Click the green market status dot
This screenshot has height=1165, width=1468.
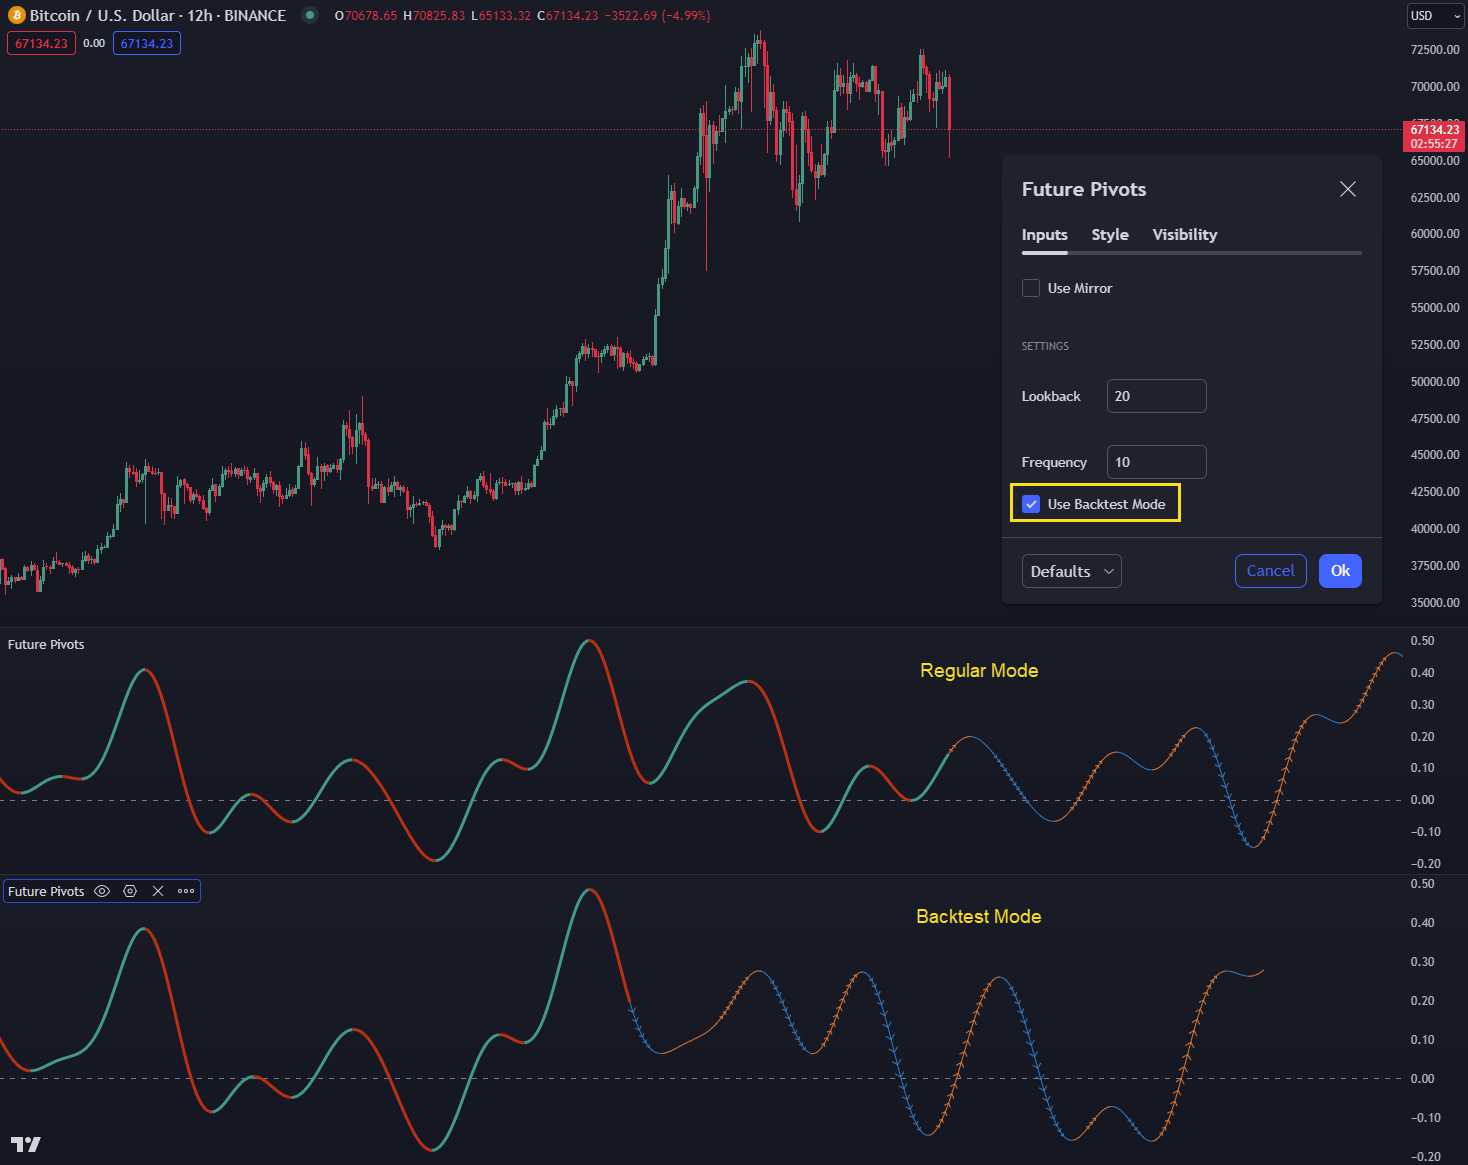[311, 16]
